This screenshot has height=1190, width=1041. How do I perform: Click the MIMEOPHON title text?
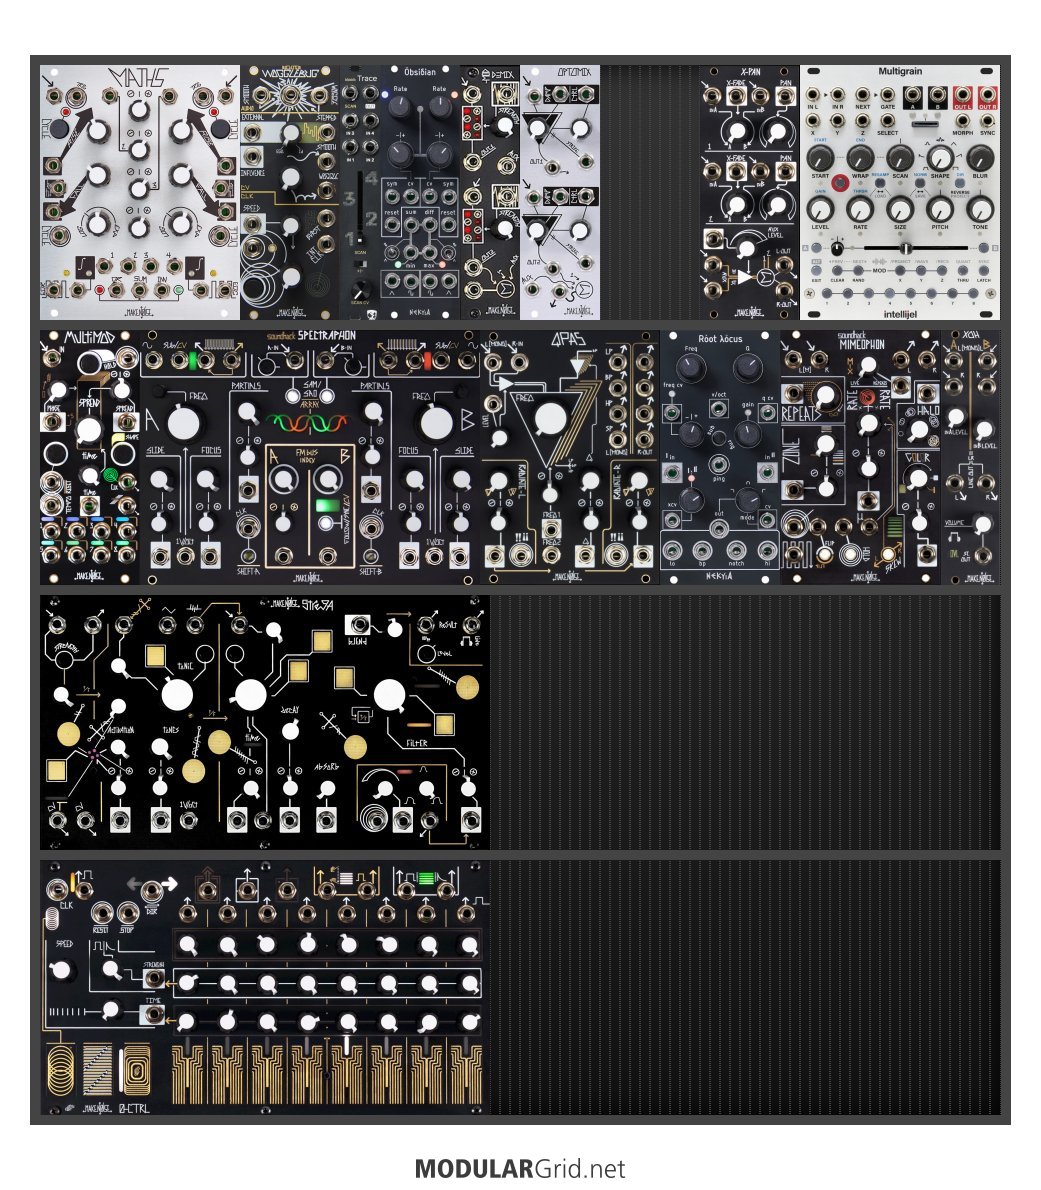pyautogui.click(x=862, y=345)
